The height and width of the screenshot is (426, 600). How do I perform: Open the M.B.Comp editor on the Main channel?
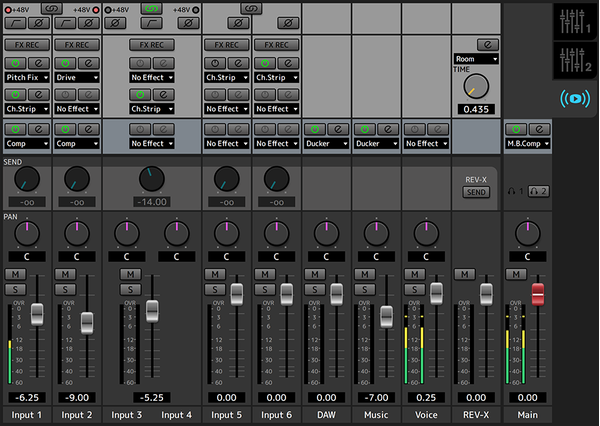click(537, 129)
